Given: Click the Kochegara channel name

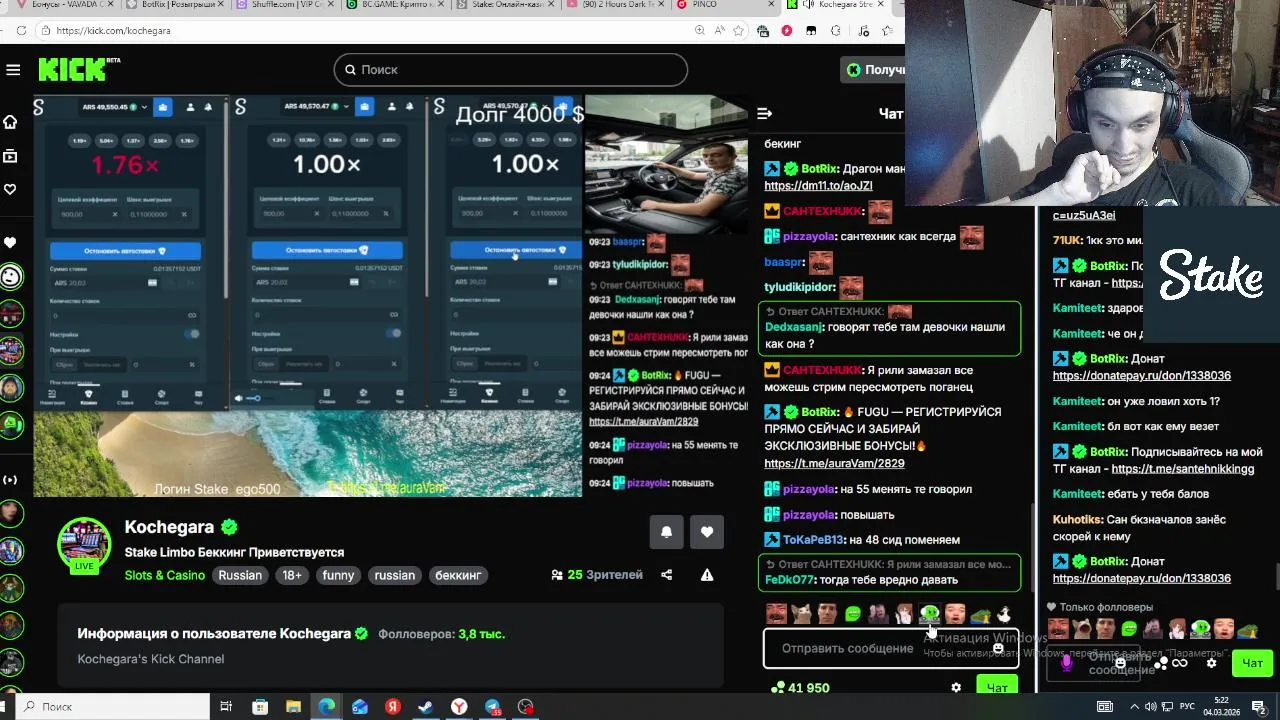Looking at the screenshot, I should [169, 527].
